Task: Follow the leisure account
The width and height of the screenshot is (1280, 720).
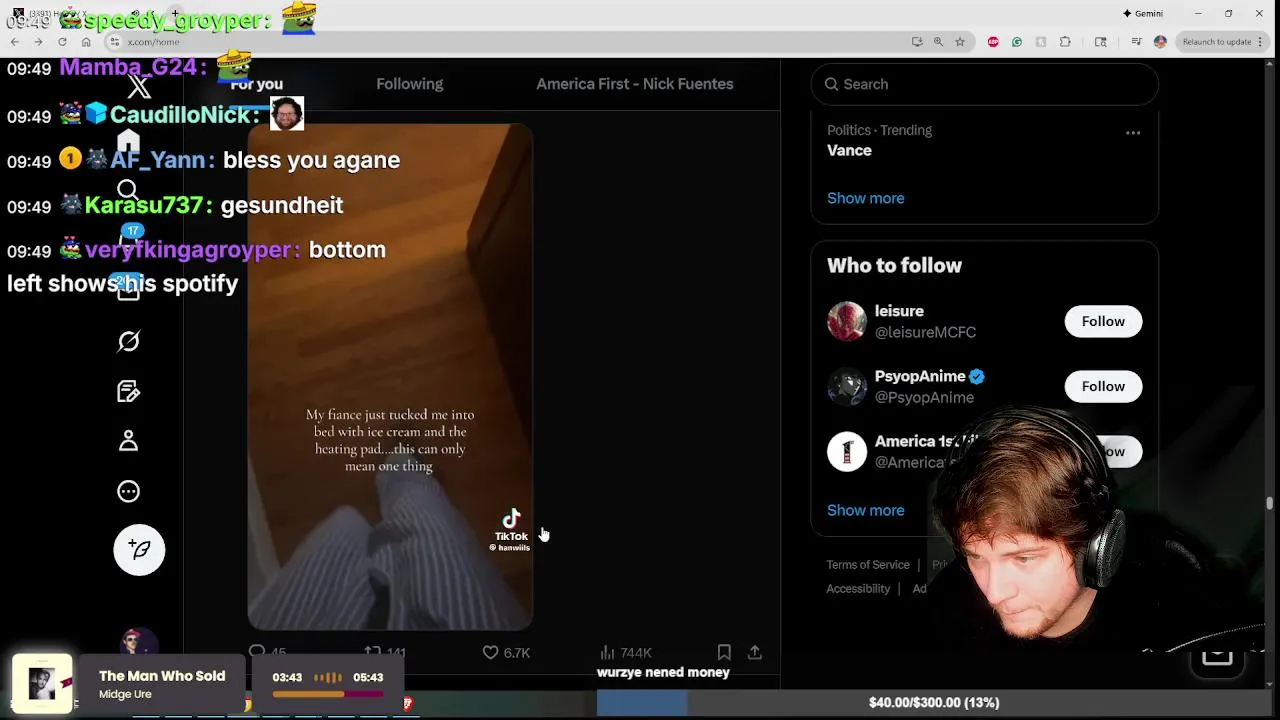Action: 1103,321
